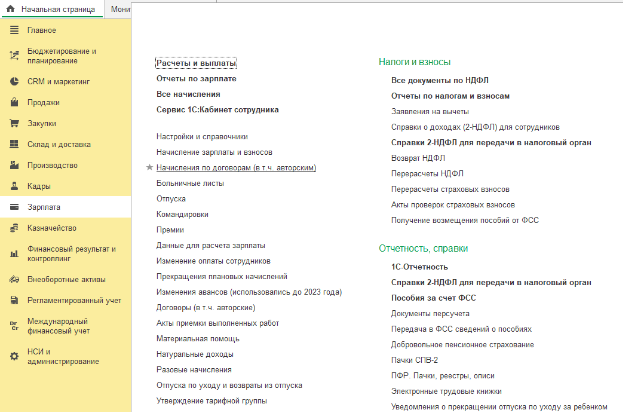Open Все начисления
The image size is (624, 412).
point(188,94)
